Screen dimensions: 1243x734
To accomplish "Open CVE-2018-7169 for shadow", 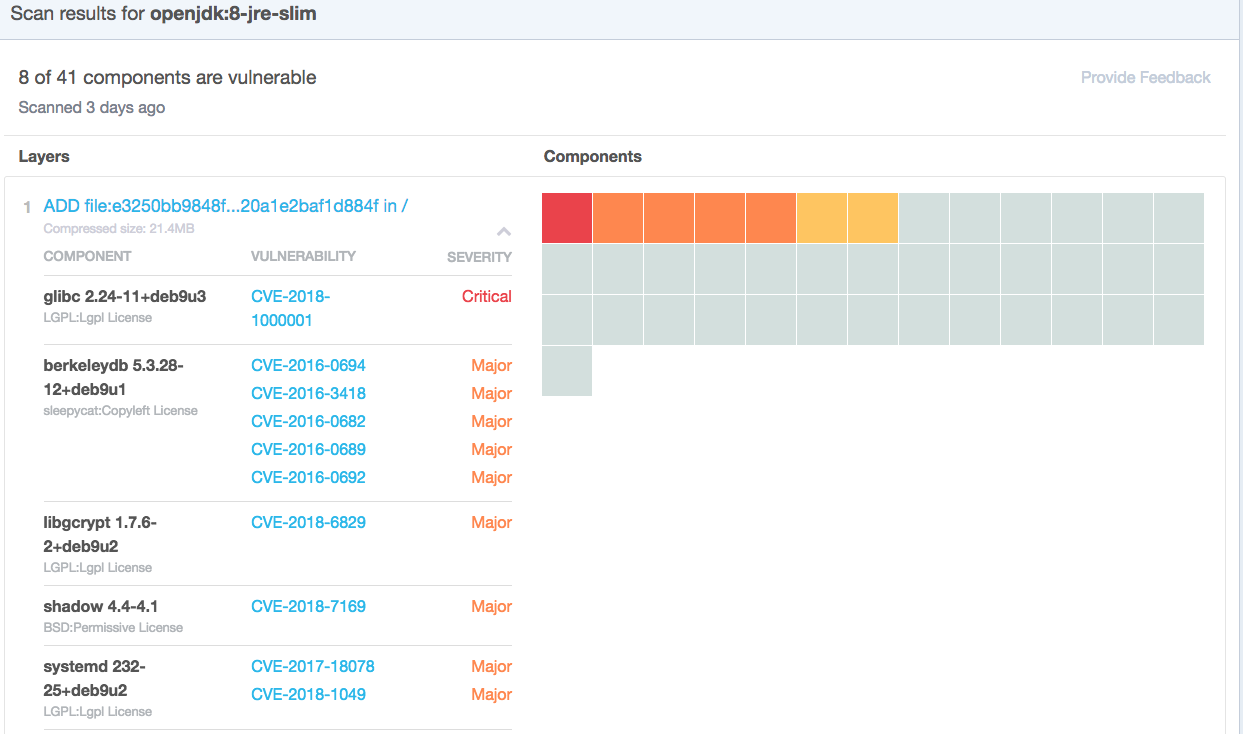I will (x=308, y=606).
